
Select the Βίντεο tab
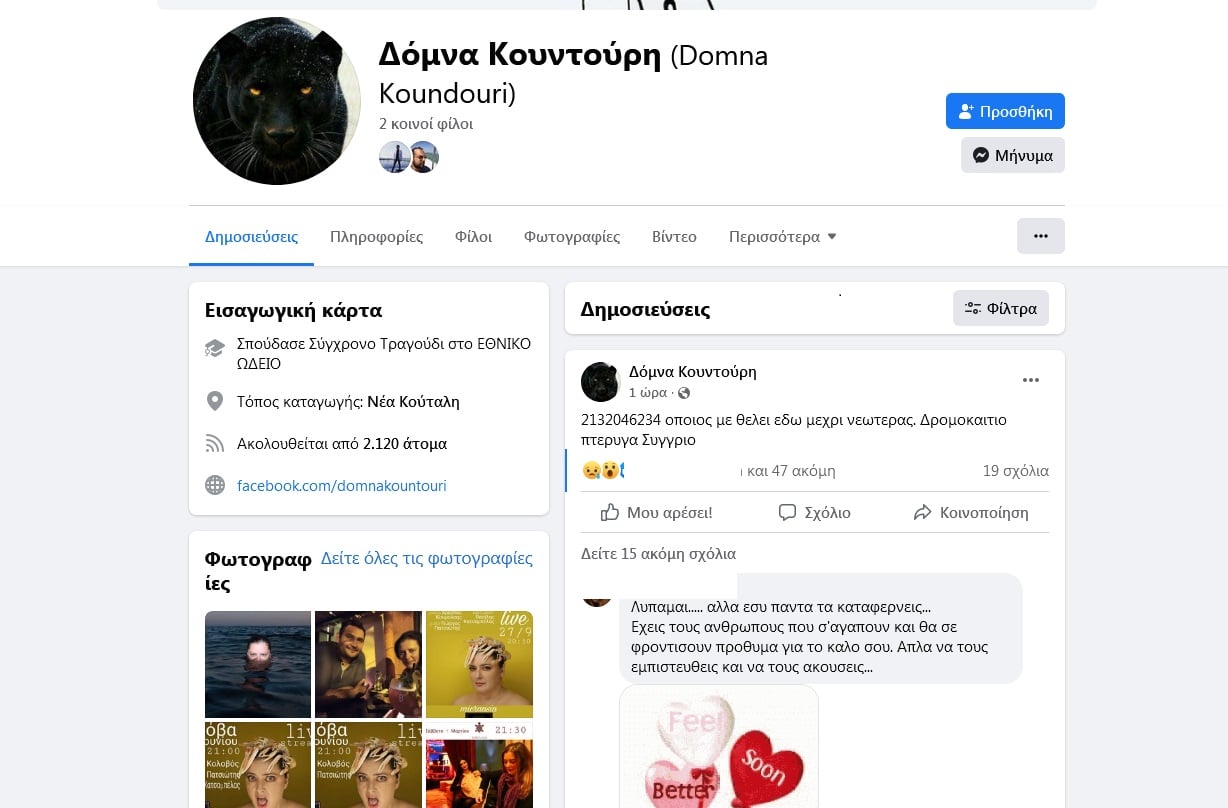coord(674,237)
